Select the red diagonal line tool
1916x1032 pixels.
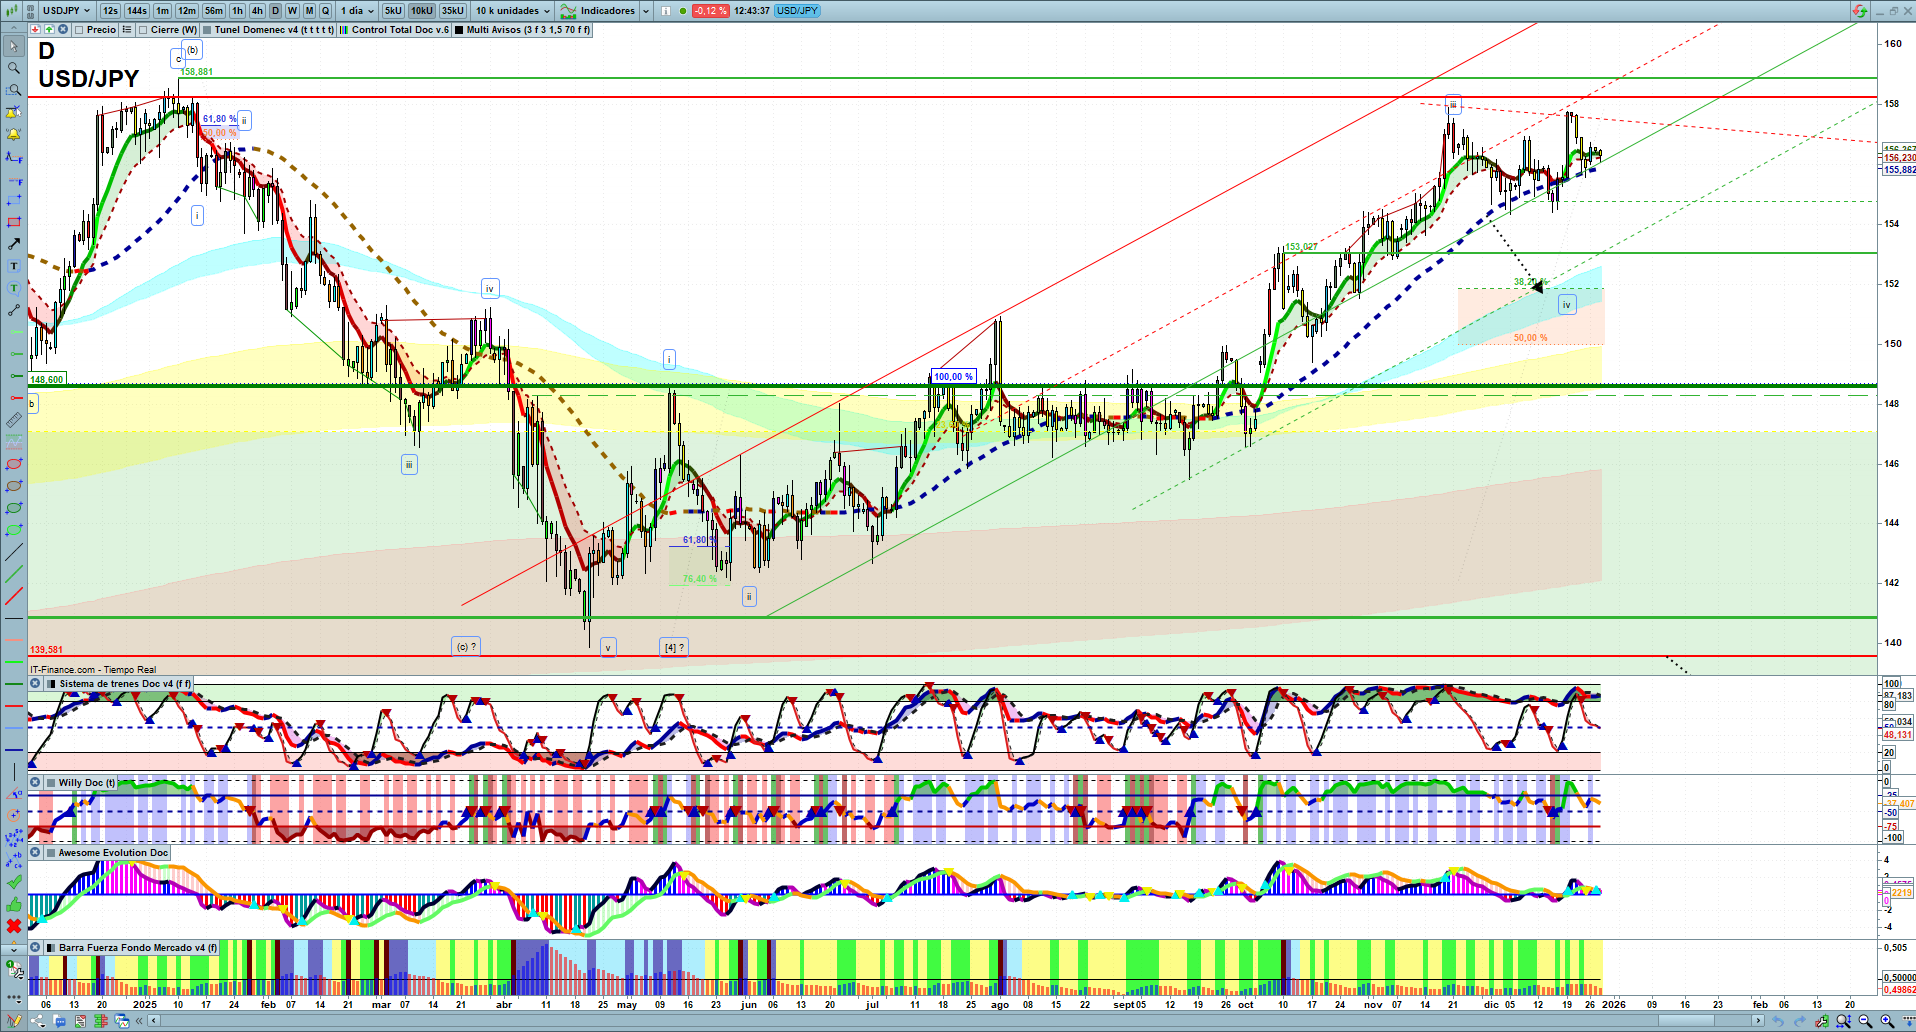14,596
